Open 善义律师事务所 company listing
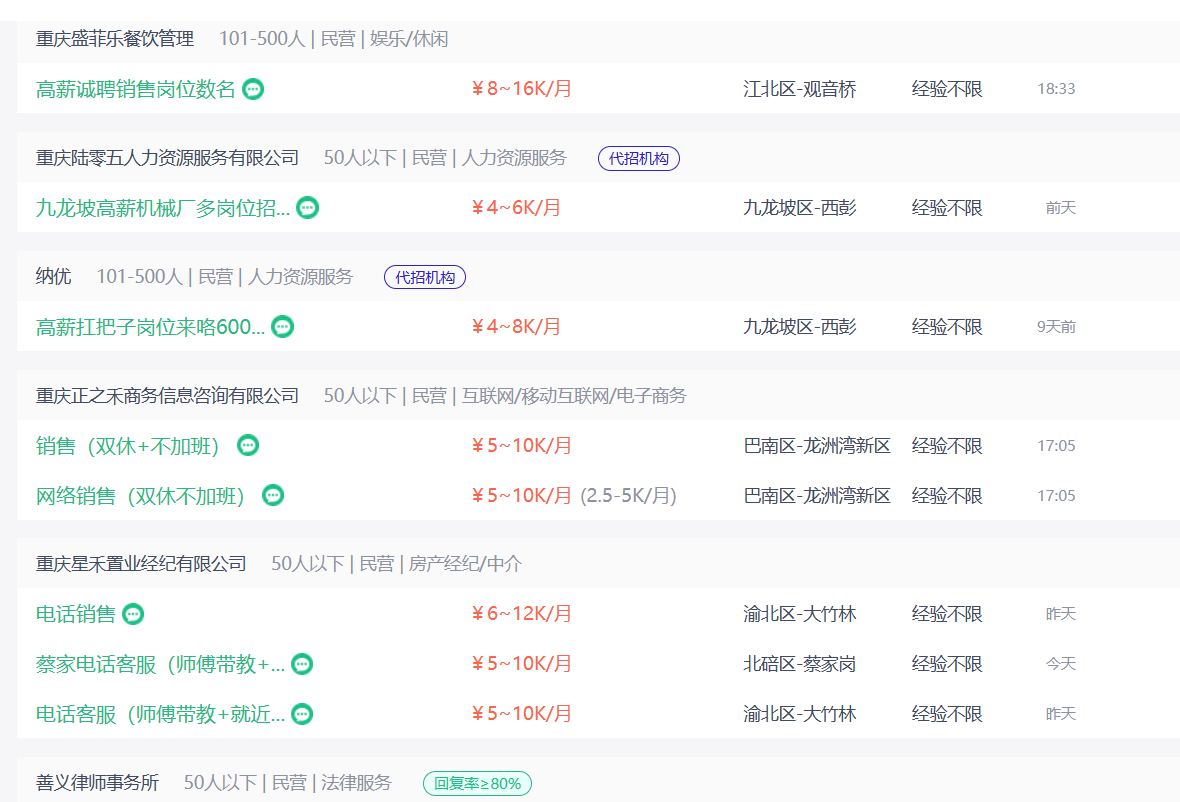Screen dimensions: 1180x802 (x=98, y=783)
